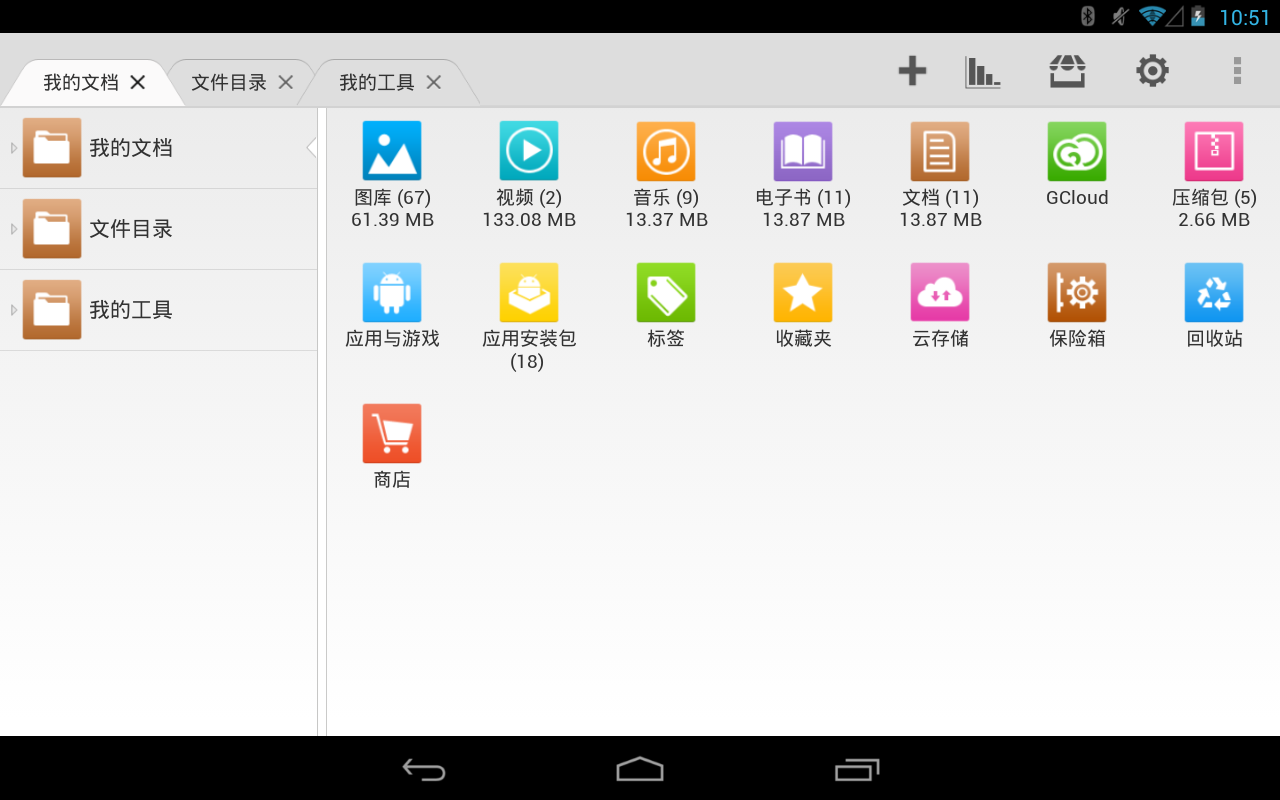Switch to the 文件目录 tab
The height and width of the screenshot is (800, 1280).
pos(229,82)
